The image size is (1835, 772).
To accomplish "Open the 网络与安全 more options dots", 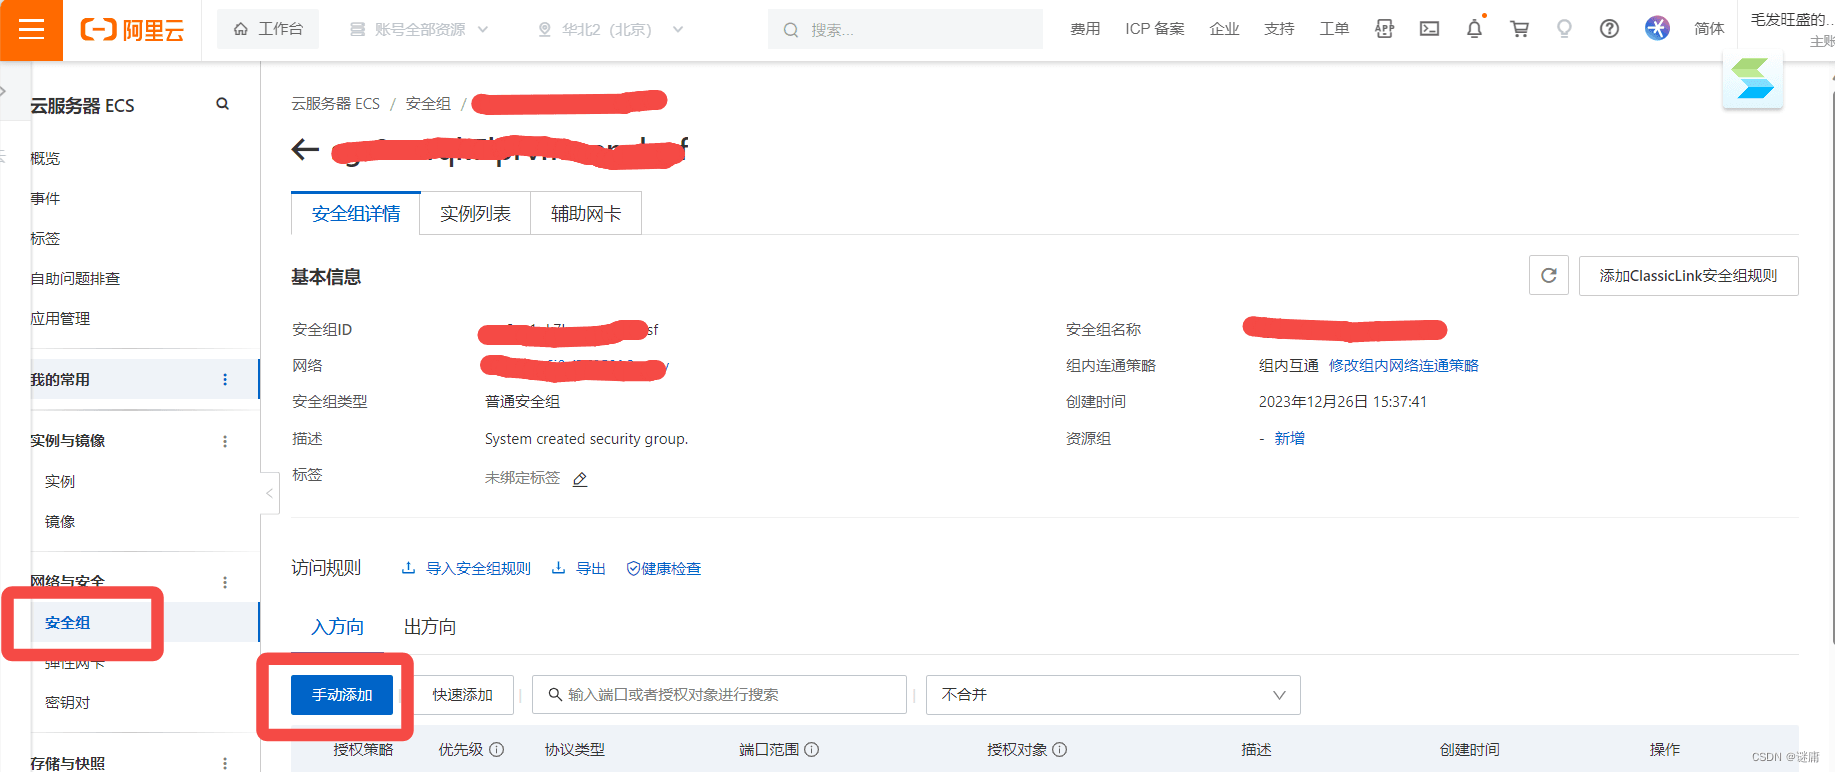I will pyautogui.click(x=225, y=582).
